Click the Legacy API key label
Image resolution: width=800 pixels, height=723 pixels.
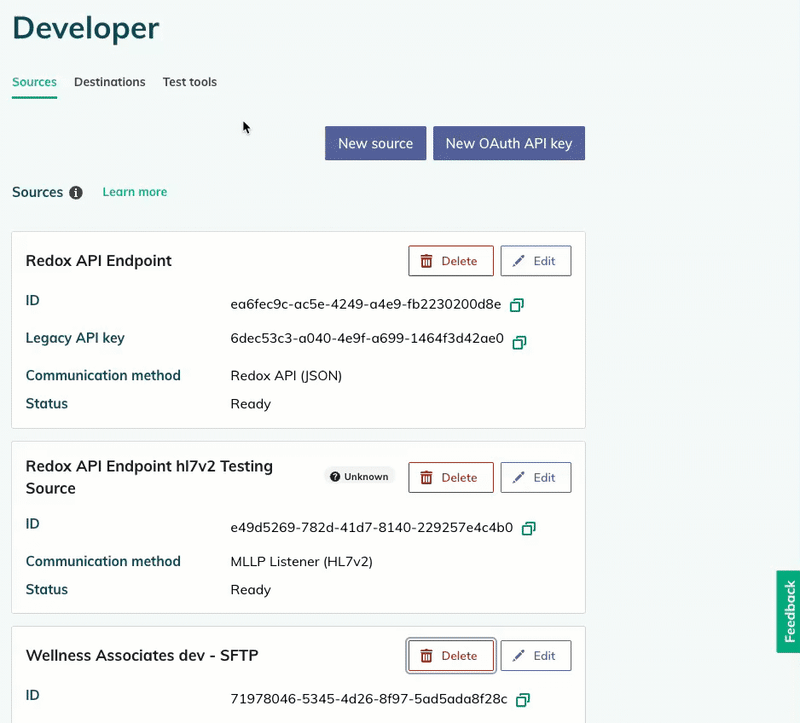point(75,338)
